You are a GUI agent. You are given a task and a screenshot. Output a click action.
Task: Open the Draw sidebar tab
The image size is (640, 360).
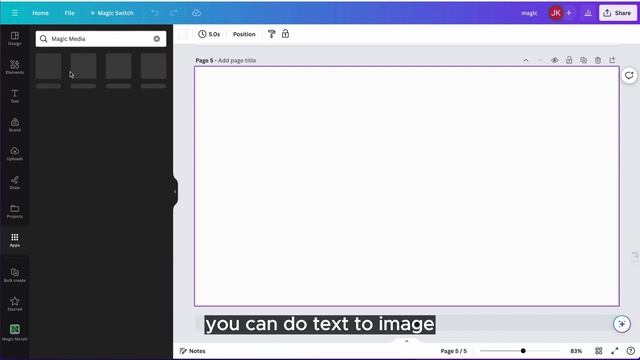[x=15, y=182]
